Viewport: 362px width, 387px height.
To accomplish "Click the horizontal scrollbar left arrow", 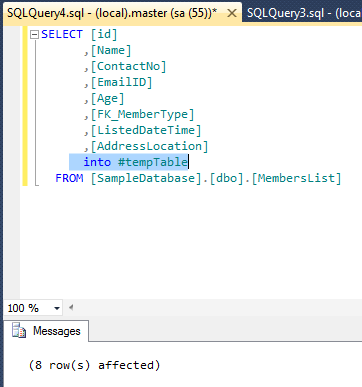I will [x=71, y=307].
